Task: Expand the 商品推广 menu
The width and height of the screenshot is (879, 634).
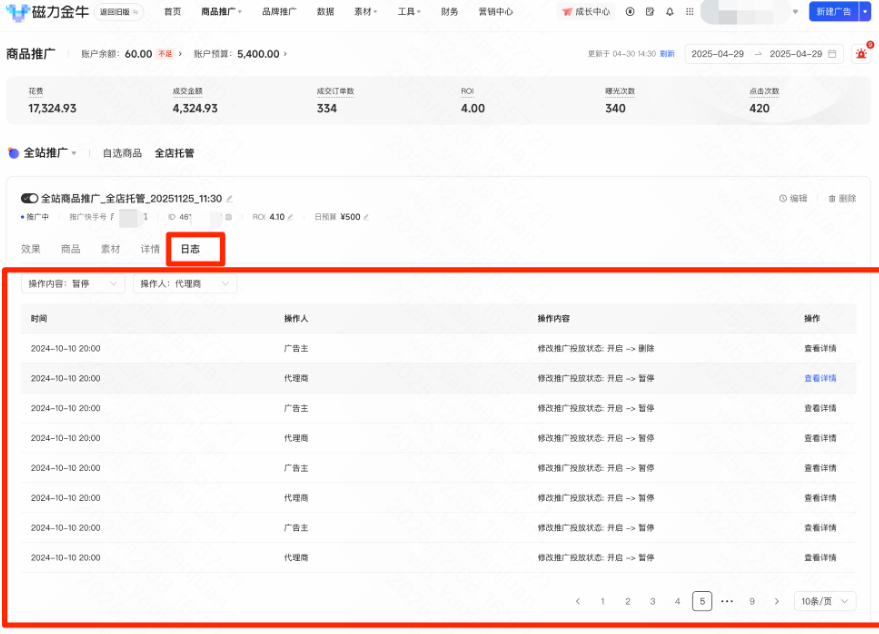Action: 221,12
